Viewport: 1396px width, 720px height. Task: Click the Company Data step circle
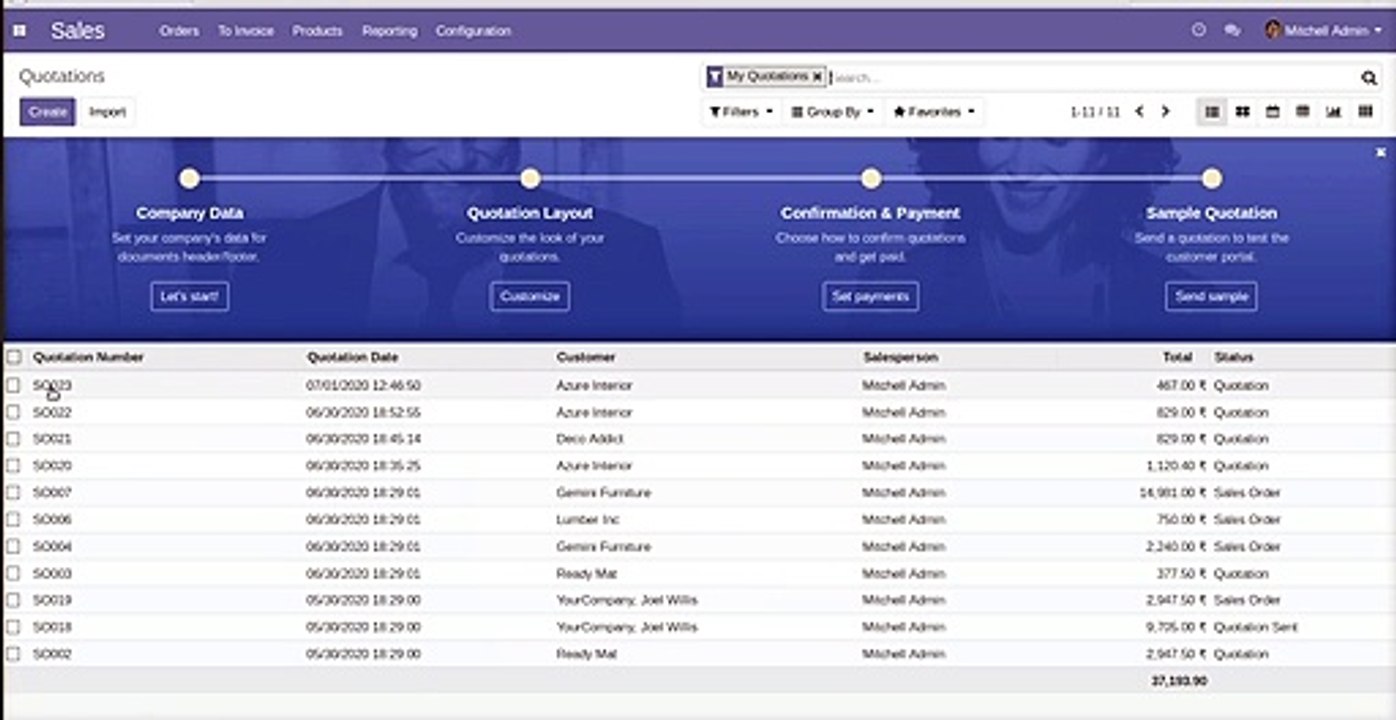(189, 178)
